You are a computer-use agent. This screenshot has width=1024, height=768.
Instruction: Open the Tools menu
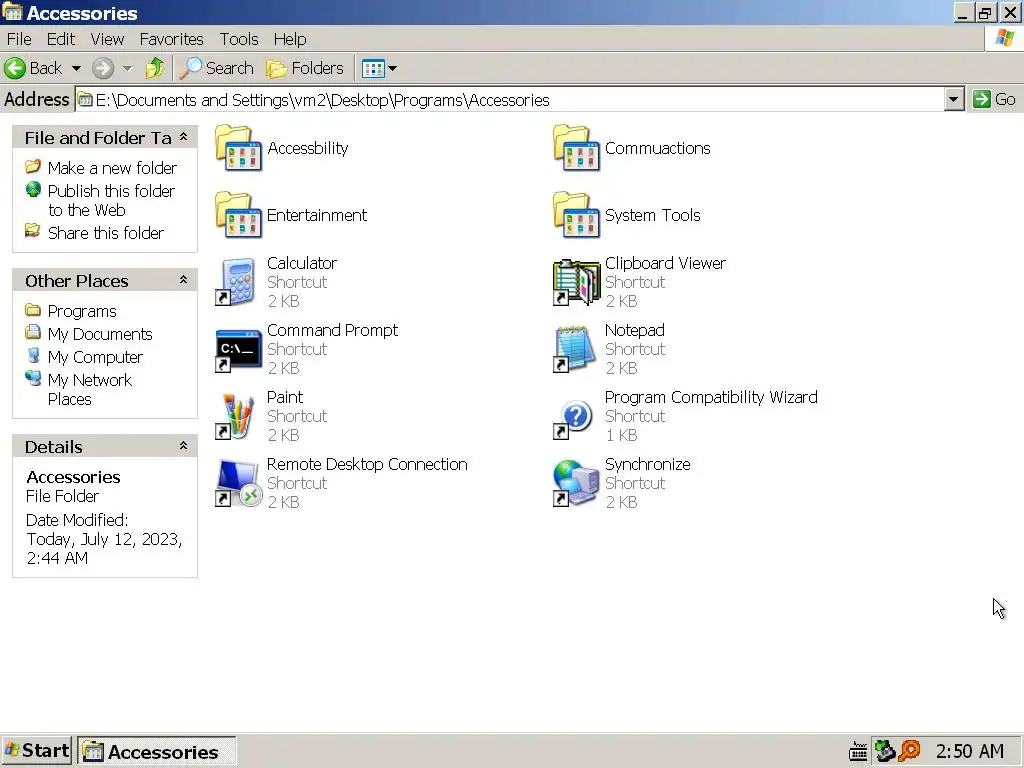pos(238,39)
